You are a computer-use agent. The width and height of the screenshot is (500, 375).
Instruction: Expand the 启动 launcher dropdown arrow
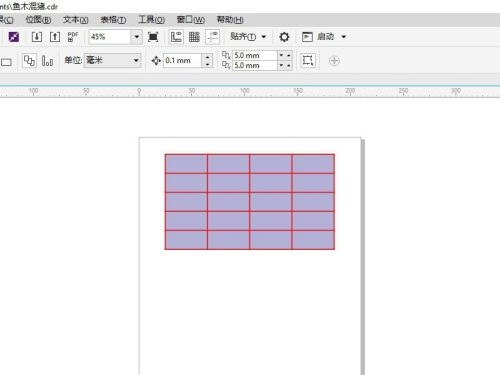344,37
